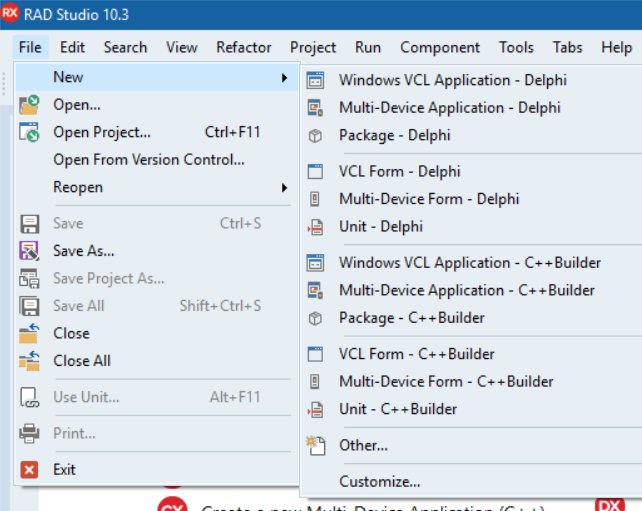This screenshot has width=642, height=511.
Task: Click the Open folder icon in File menu
Action: [30, 105]
